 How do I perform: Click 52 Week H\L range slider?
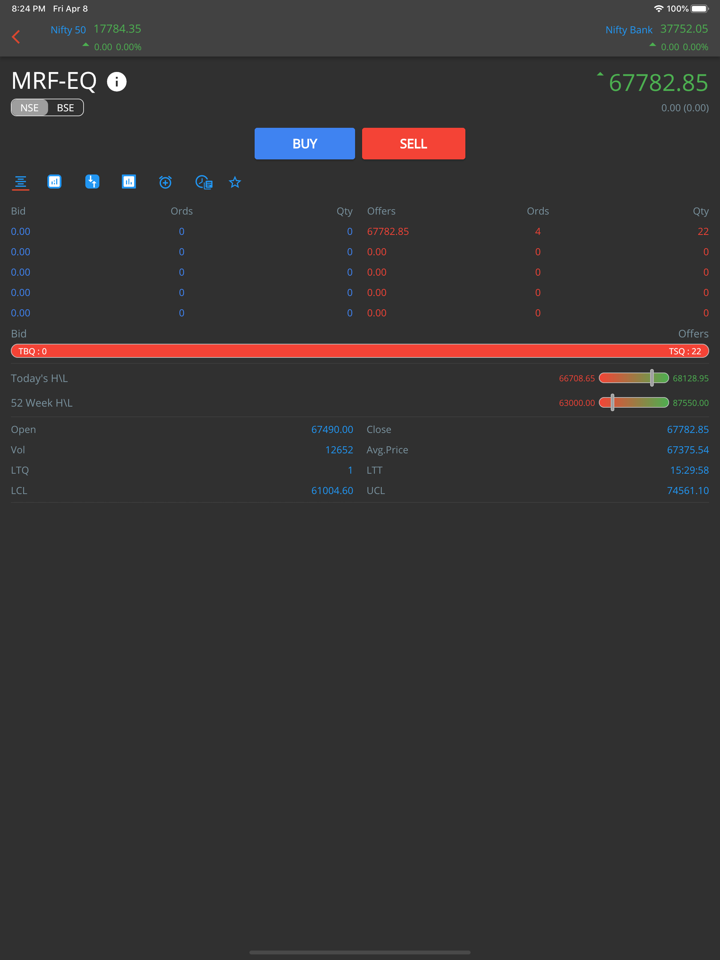(x=634, y=402)
